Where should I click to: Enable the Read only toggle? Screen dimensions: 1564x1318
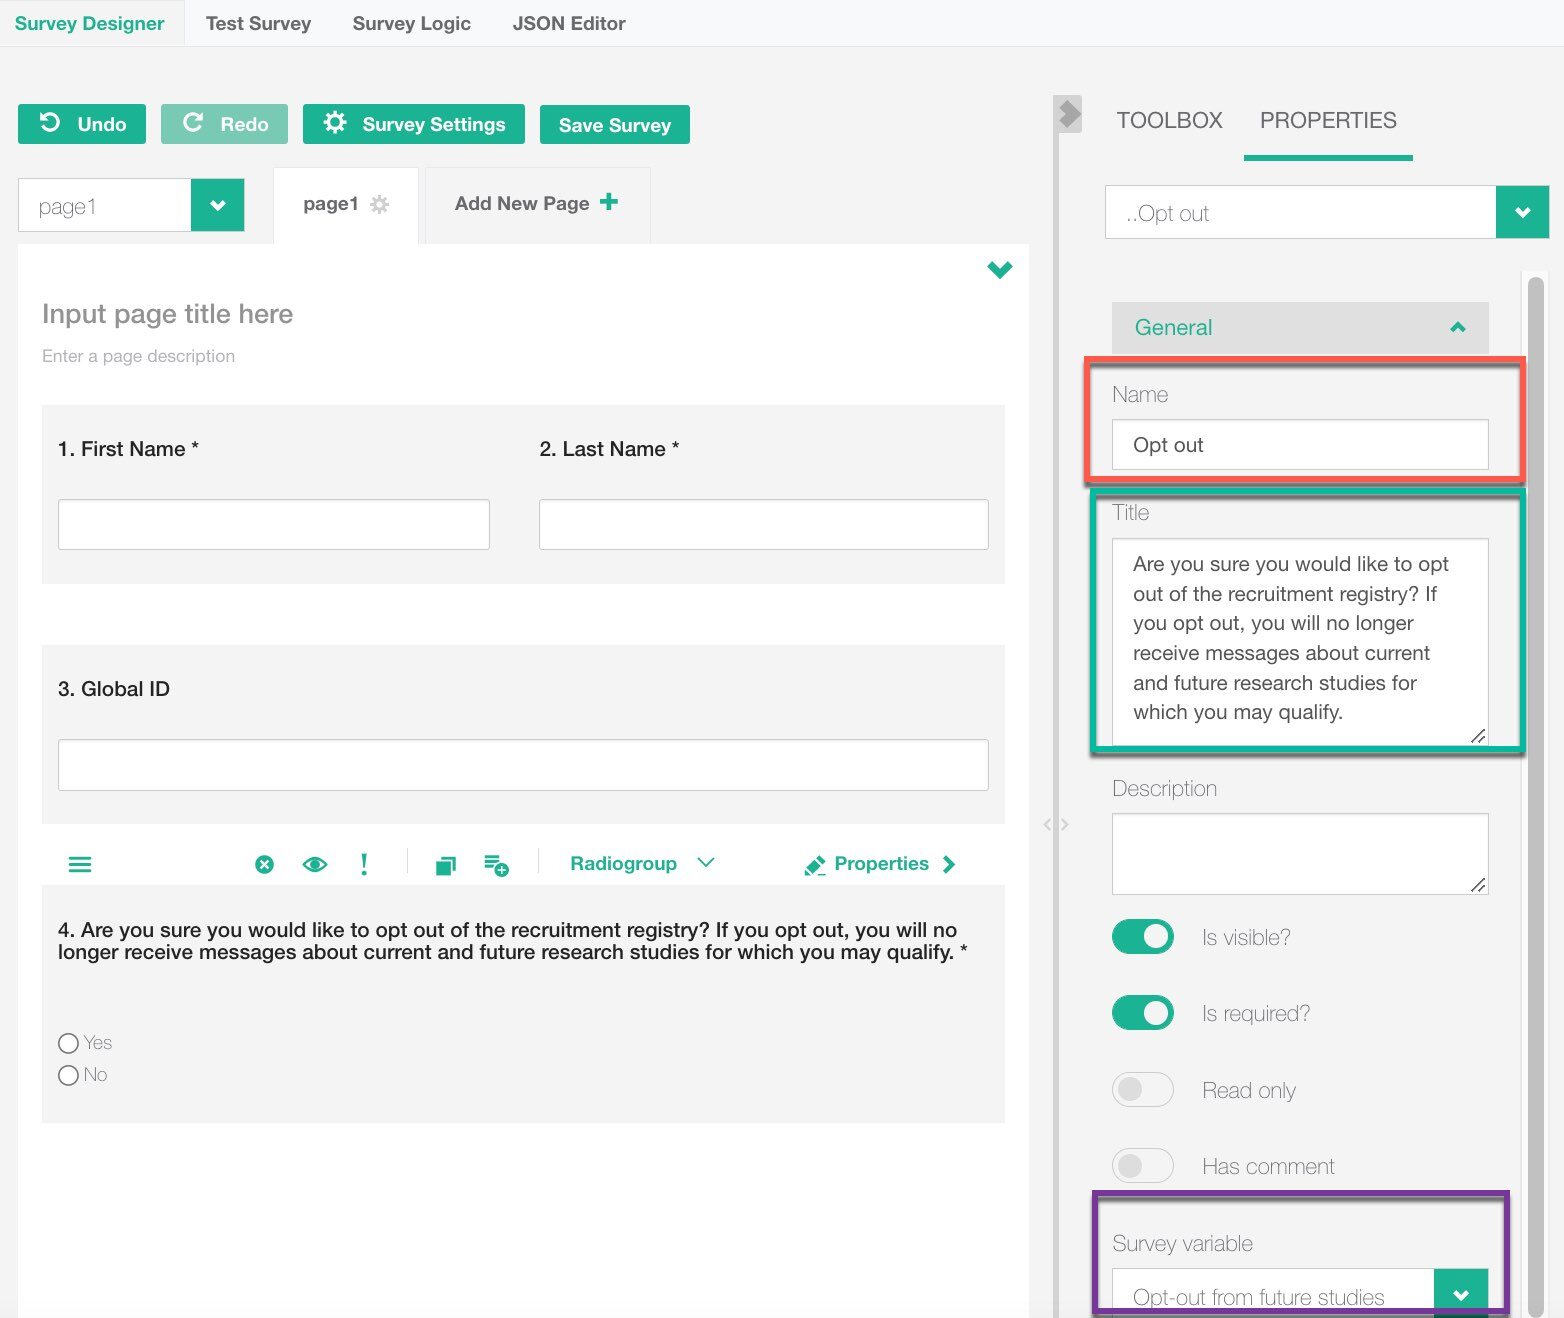[x=1142, y=1089]
